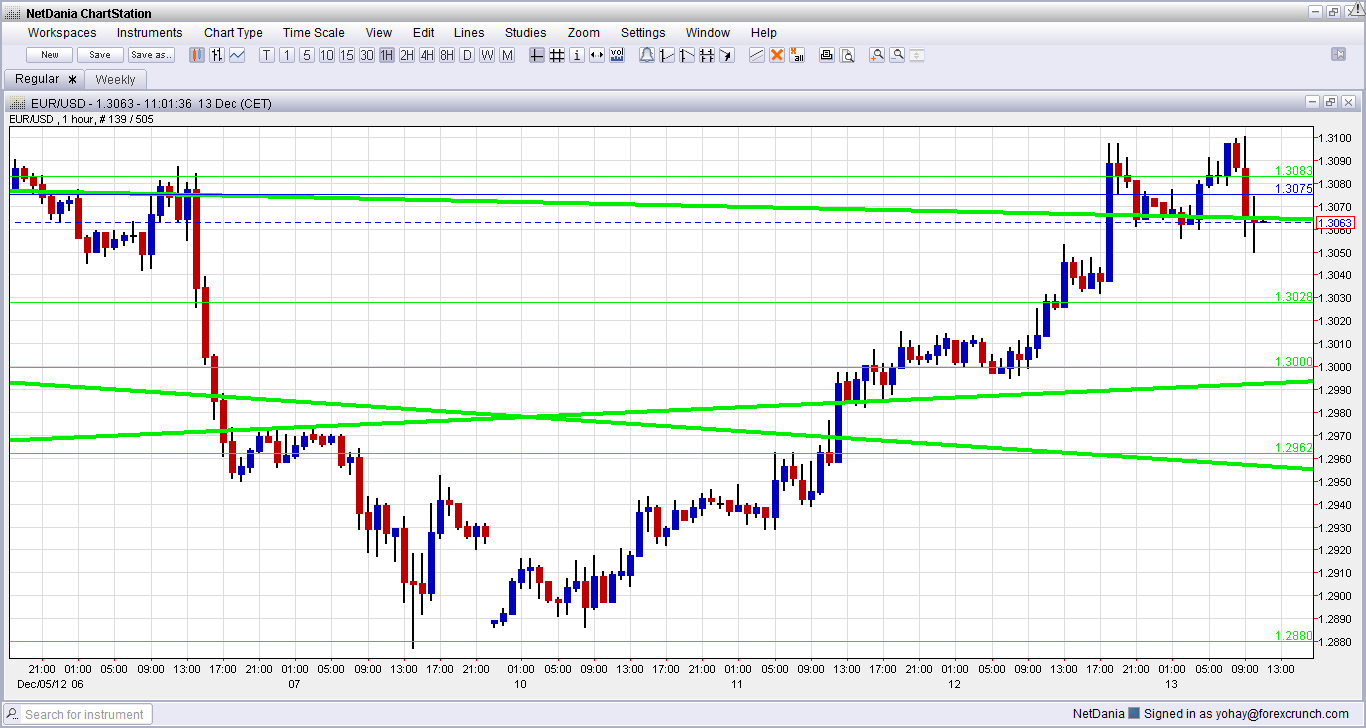1366x728 pixels.
Task: Remove all drawings with X-all icon
Action: point(798,55)
